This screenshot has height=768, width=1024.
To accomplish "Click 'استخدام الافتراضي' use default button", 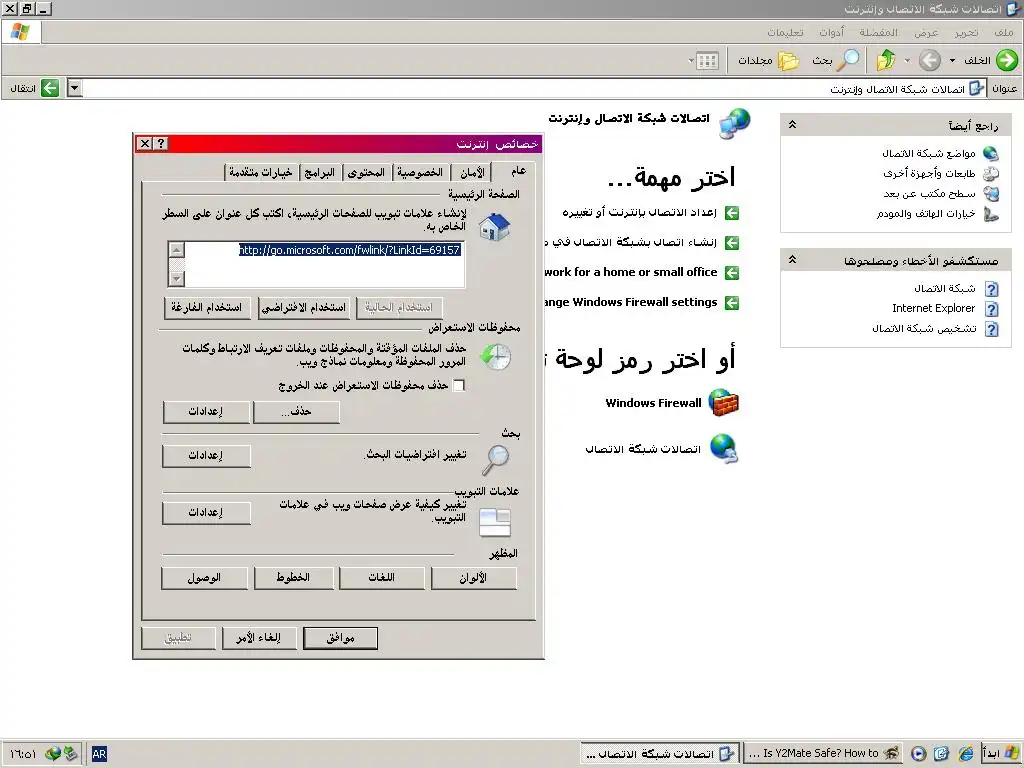I will click(x=304, y=308).
